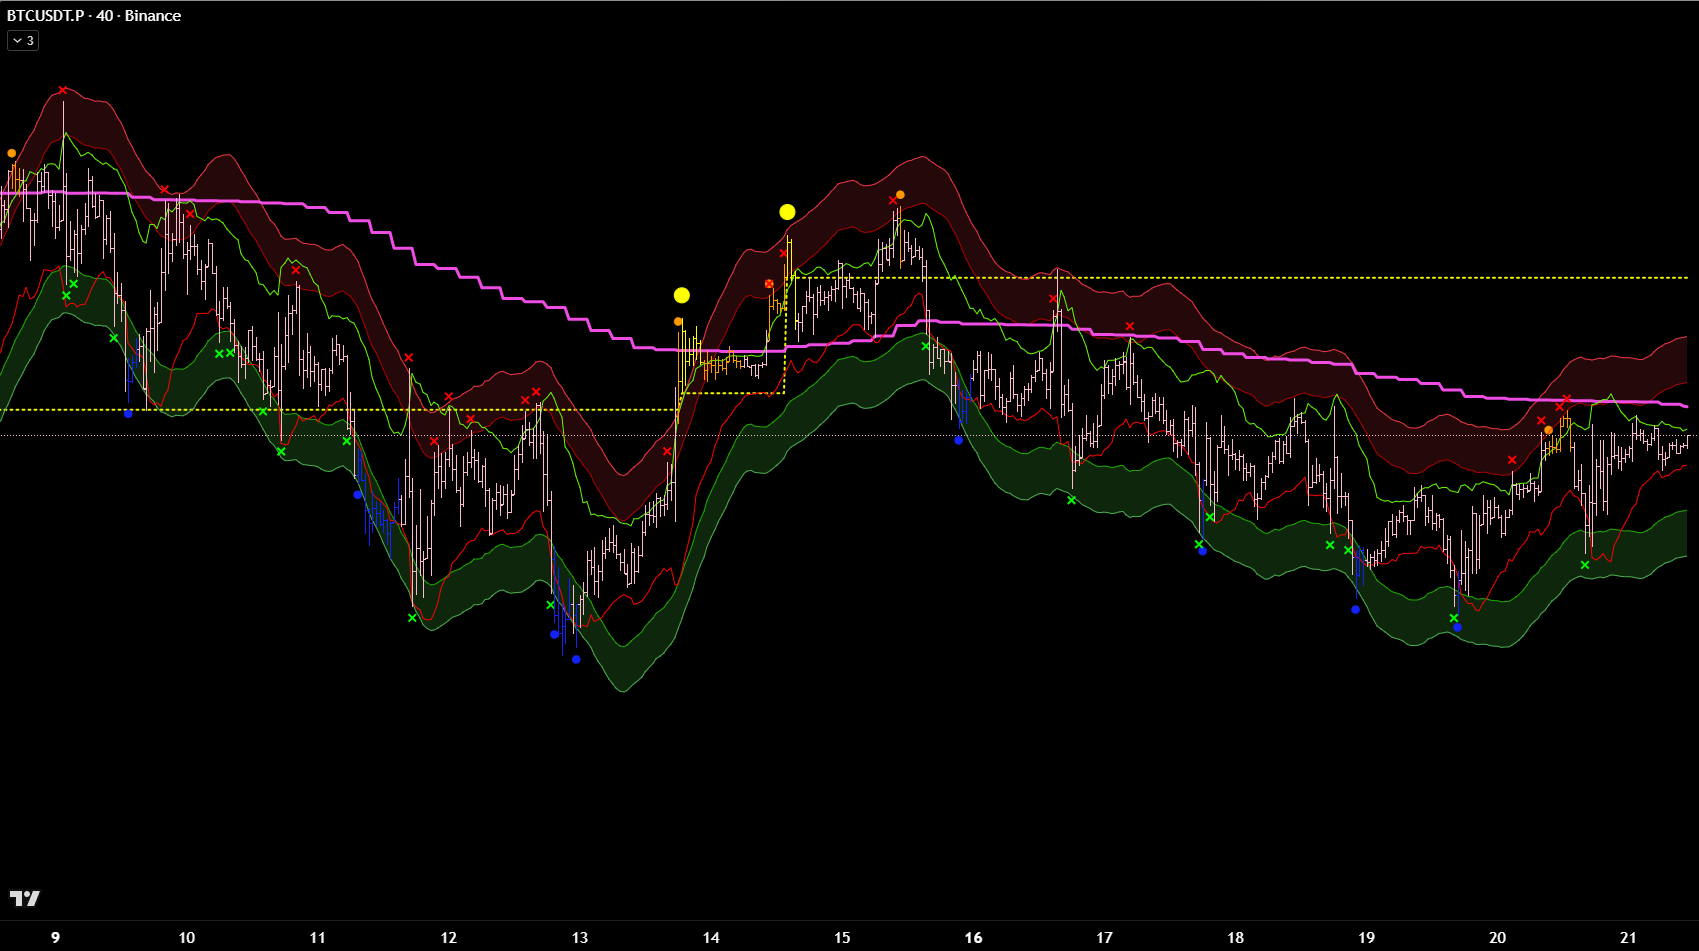
Task: Select date label 20 on time axis
Action: [x=1497, y=937]
